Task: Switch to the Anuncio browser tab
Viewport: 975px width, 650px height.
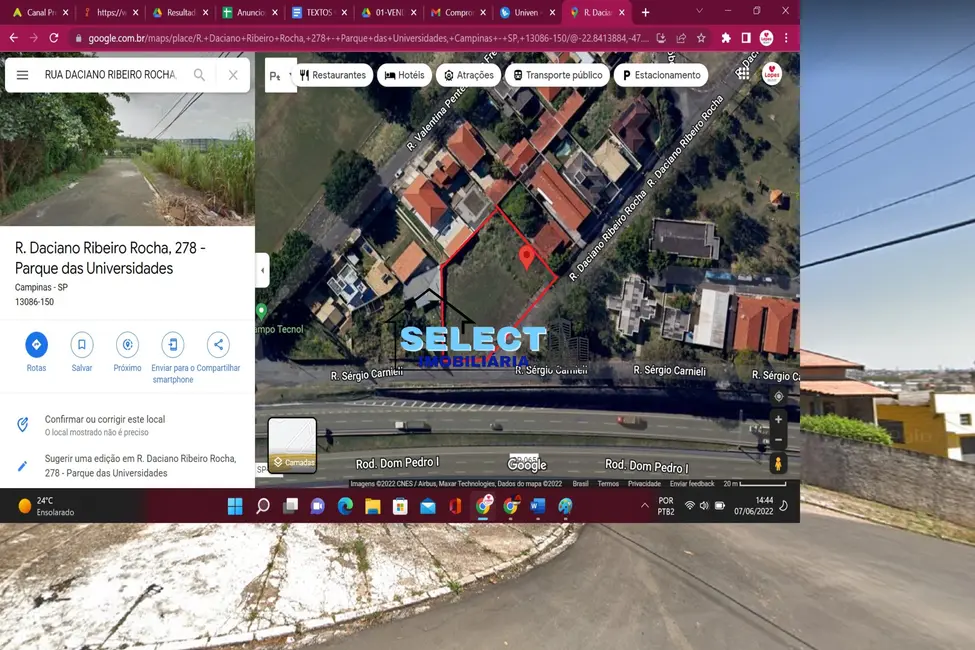Action: point(250,12)
